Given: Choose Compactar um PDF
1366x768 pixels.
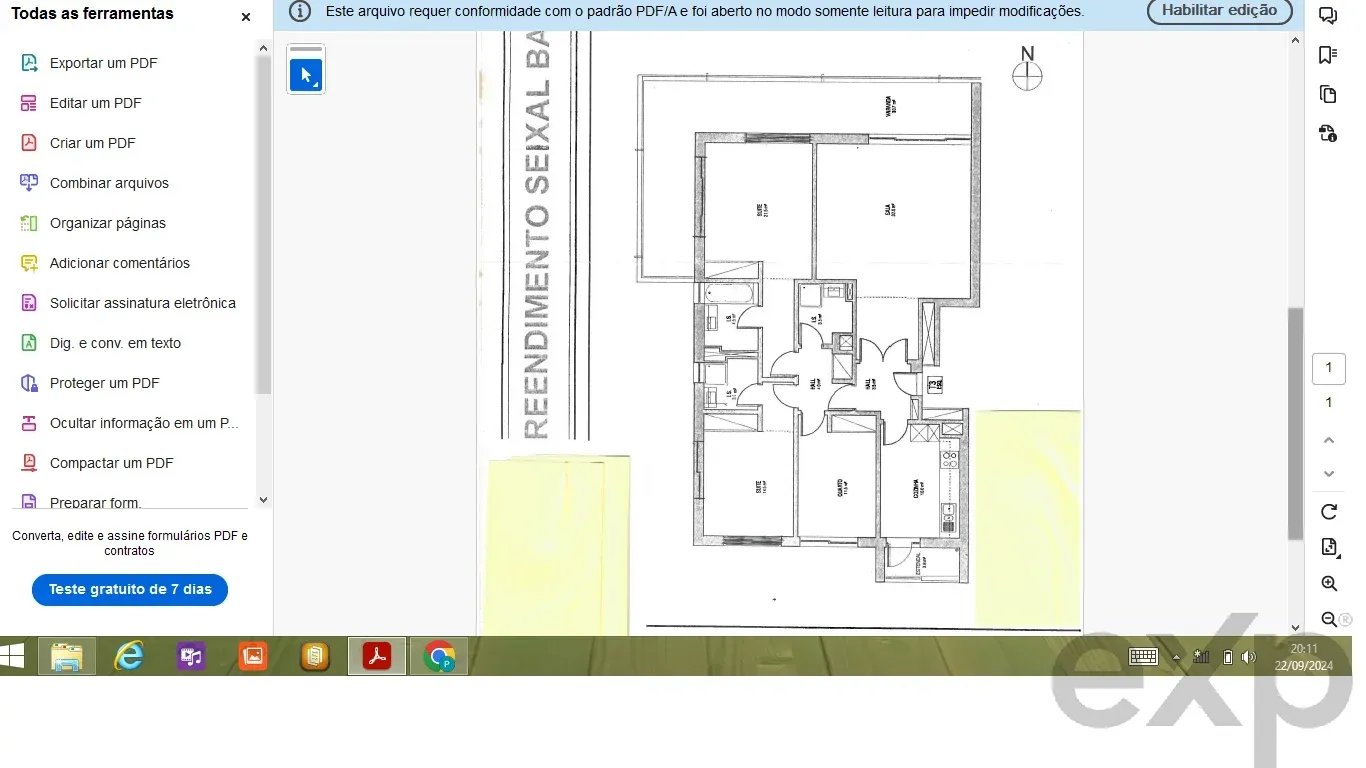Looking at the screenshot, I should coord(111,463).
